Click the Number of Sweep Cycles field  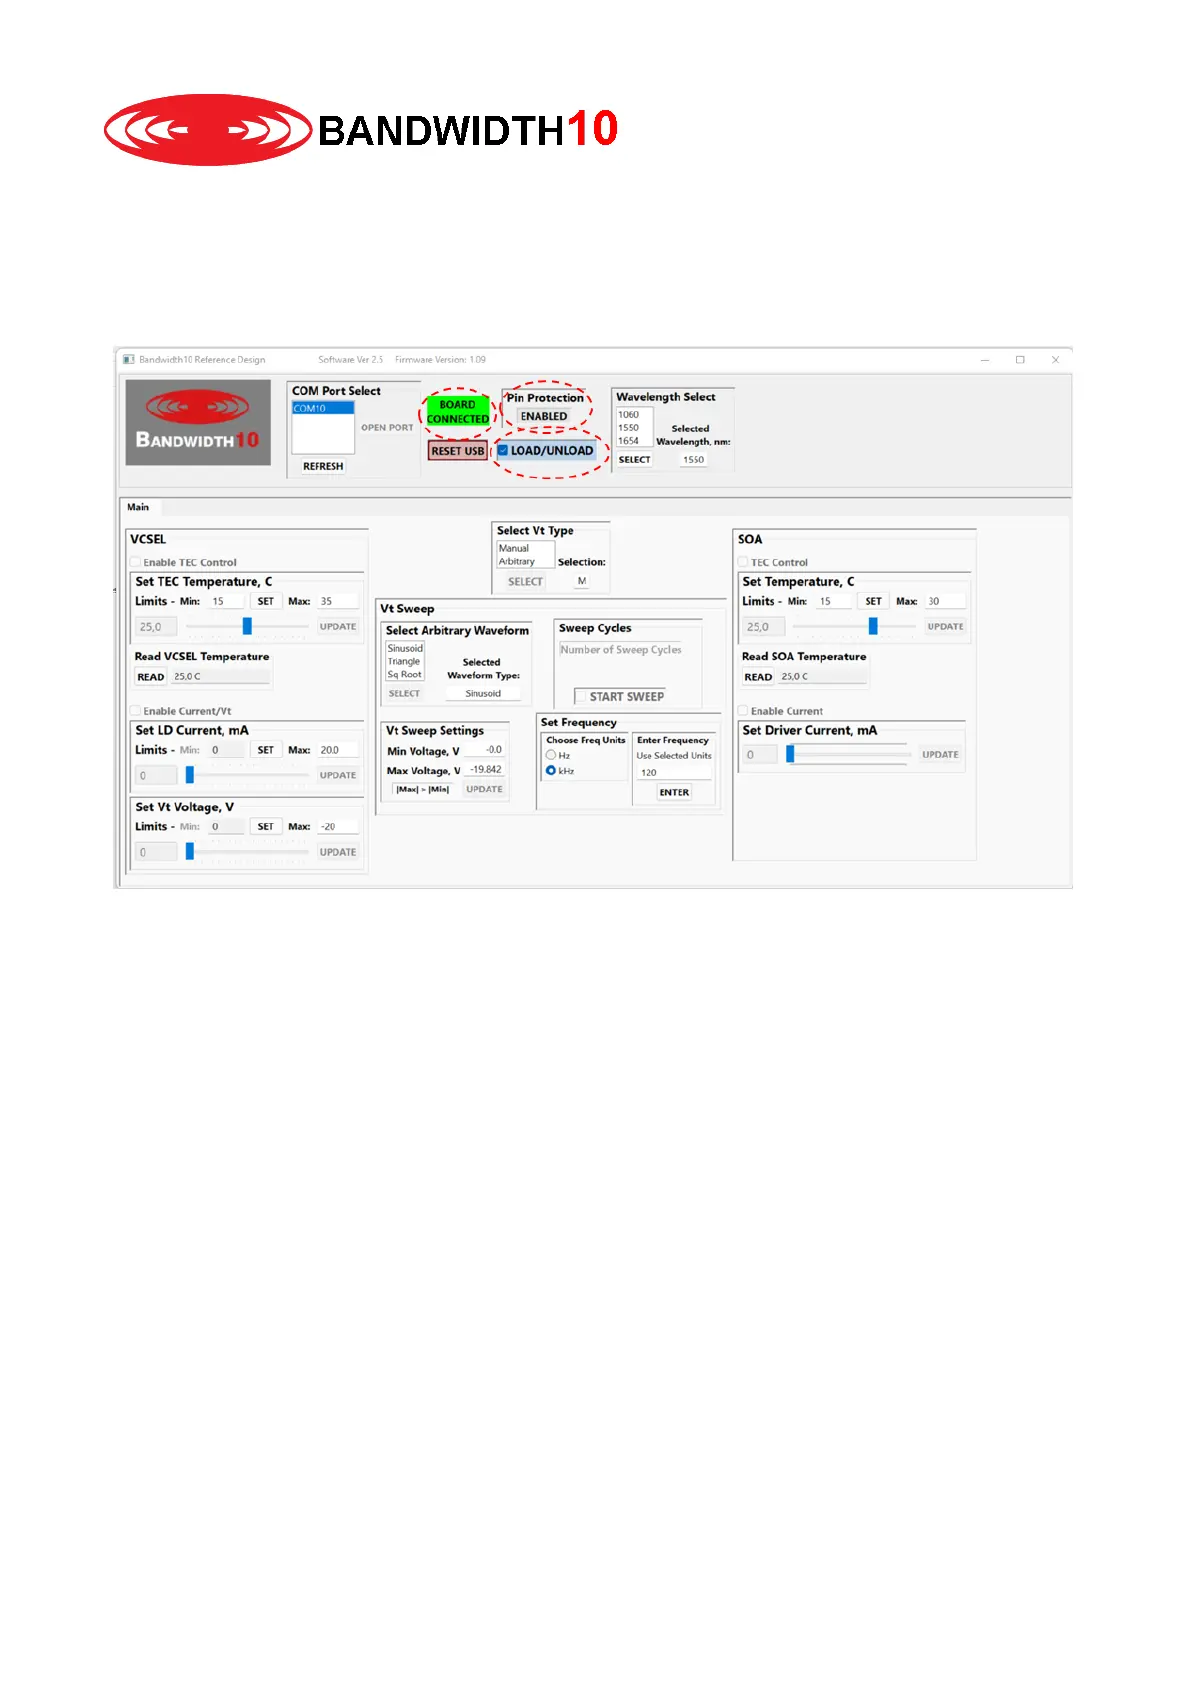[620, 650]
